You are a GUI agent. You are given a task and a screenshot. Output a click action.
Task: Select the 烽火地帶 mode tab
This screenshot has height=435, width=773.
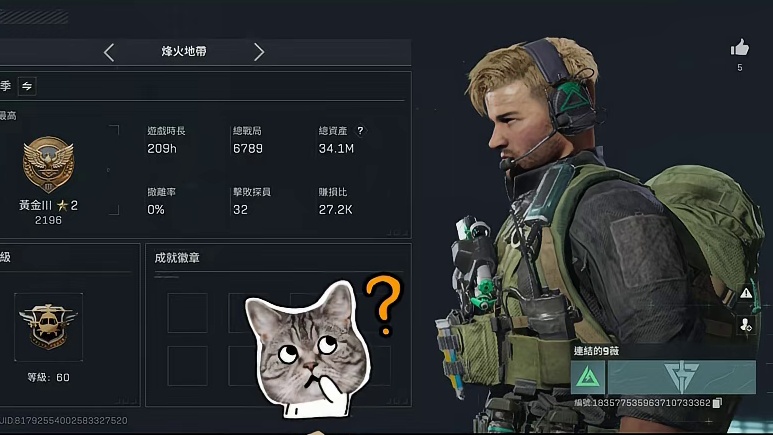tap(184, 51)
